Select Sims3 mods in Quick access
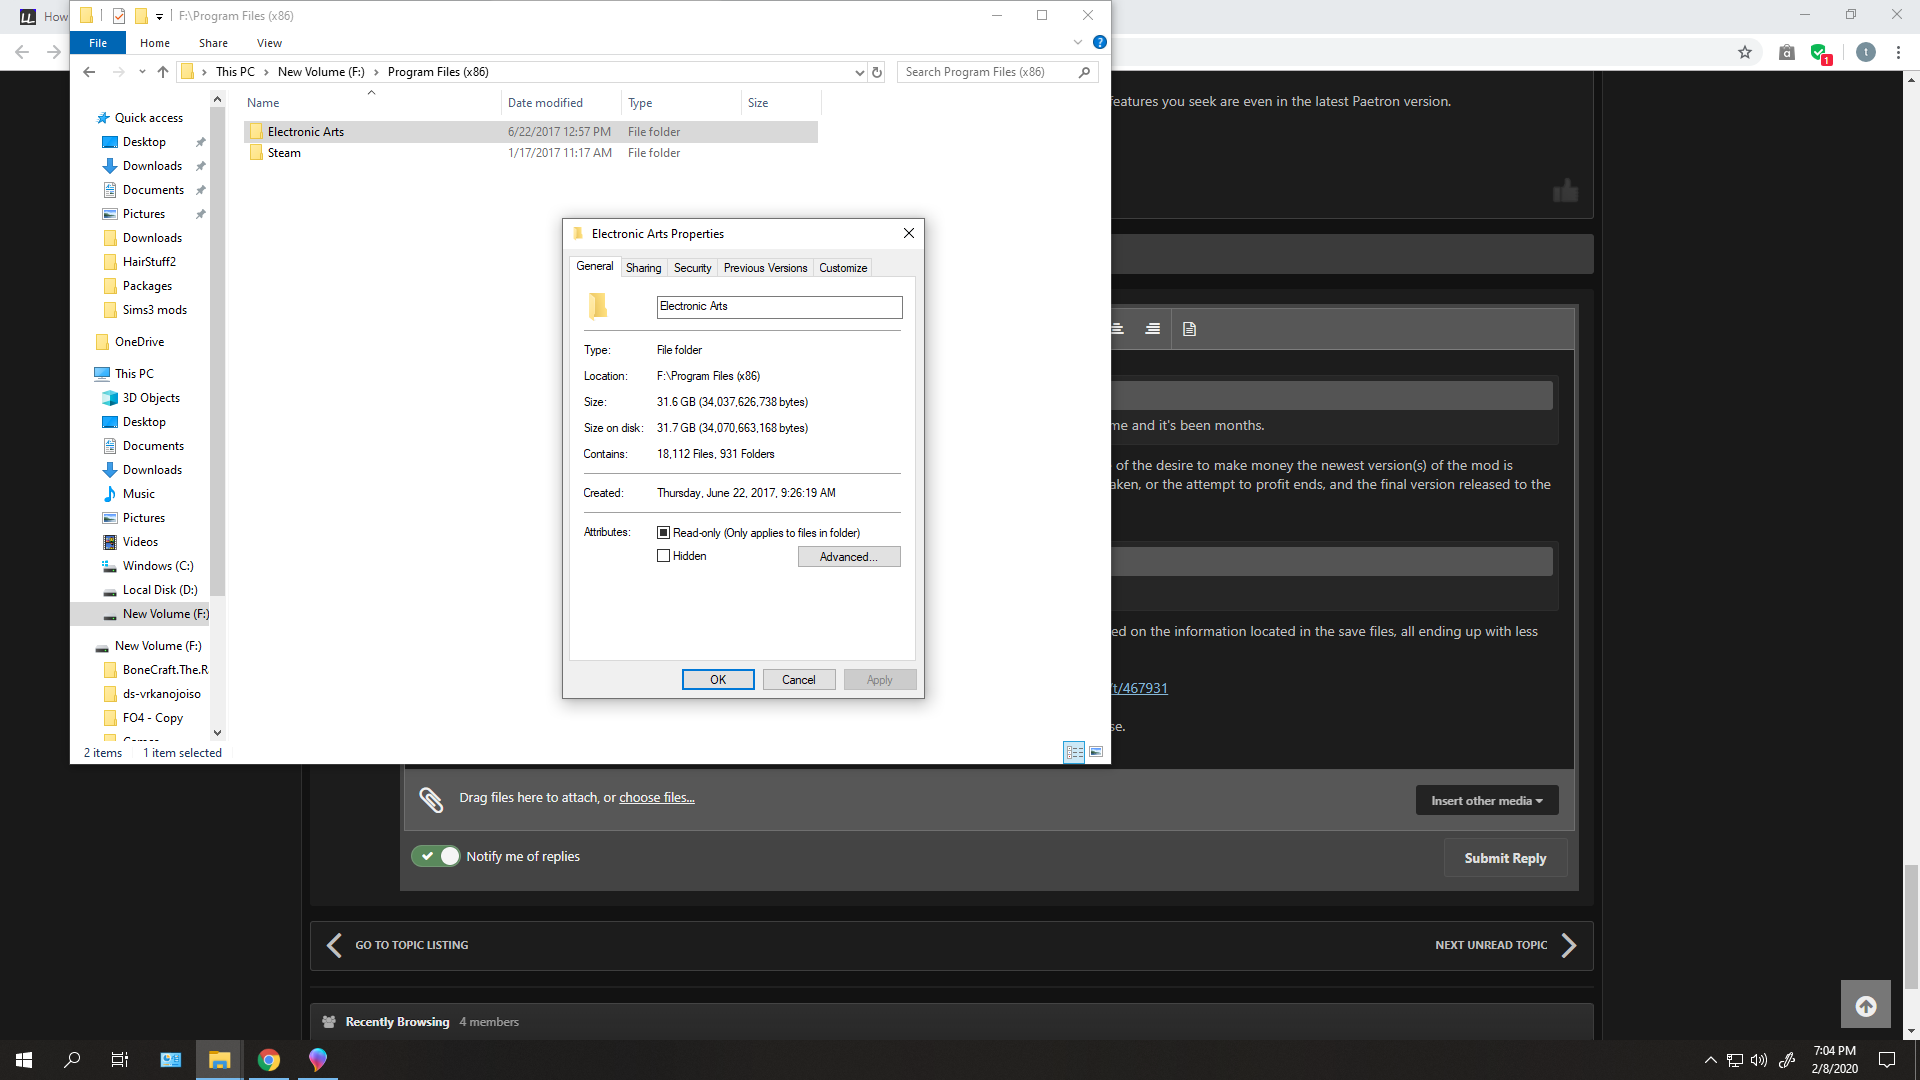This screenshot has width=1920, height=1080. 154,310
